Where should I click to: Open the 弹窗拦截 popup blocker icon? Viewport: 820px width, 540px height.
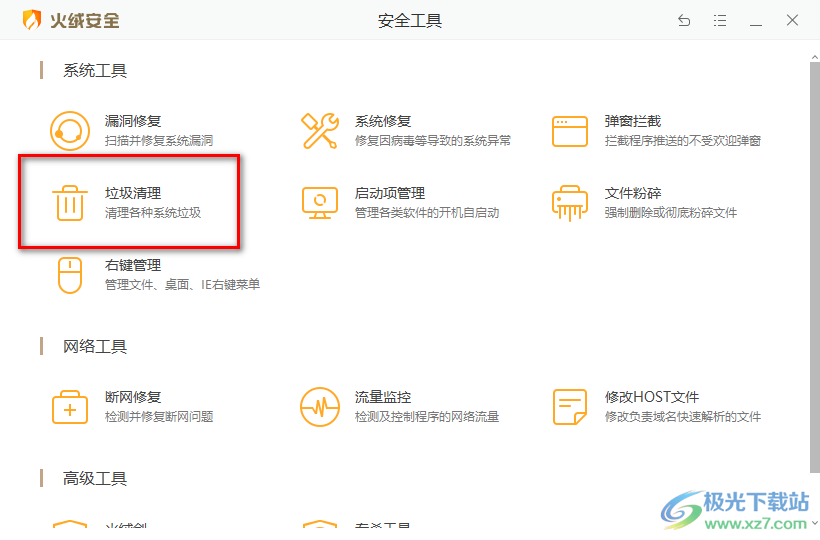click(570, 131)
